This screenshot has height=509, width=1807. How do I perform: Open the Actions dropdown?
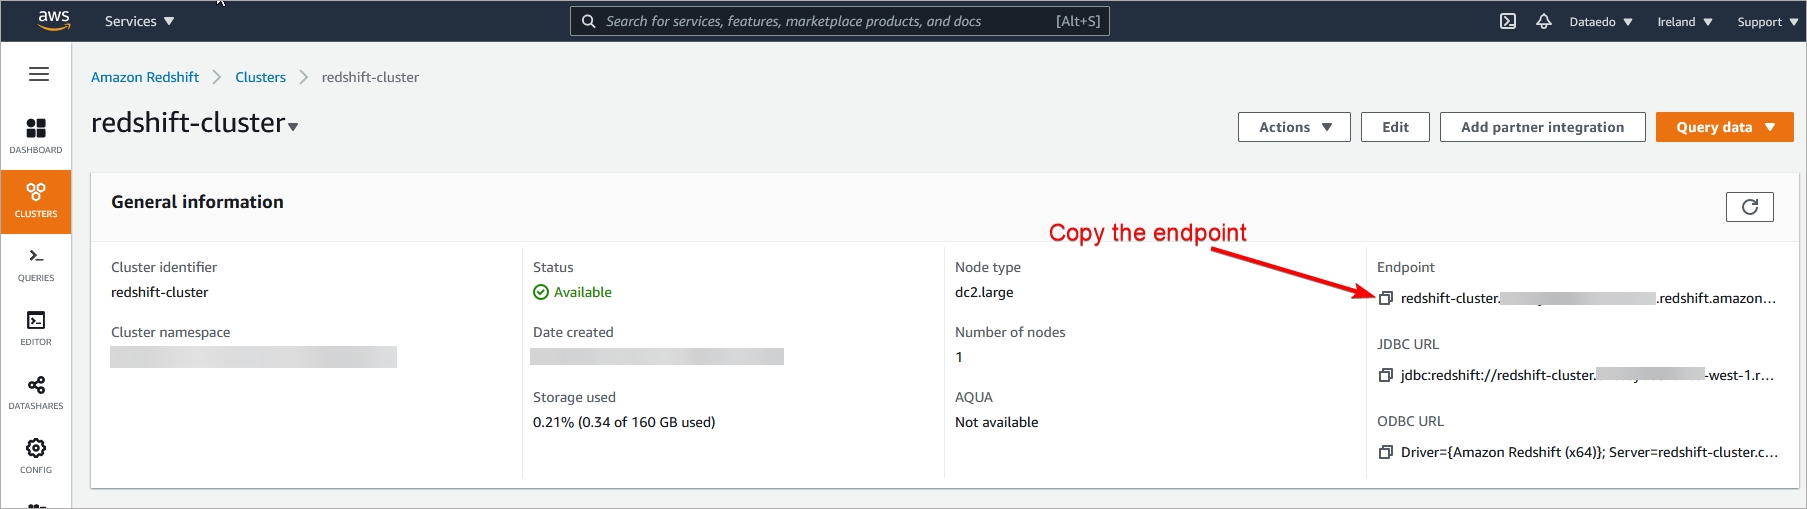point(1294,127)
